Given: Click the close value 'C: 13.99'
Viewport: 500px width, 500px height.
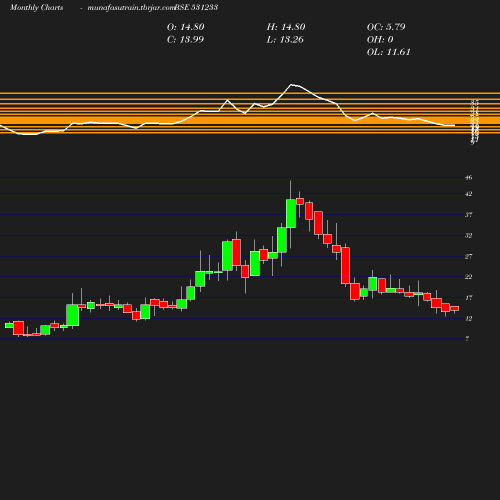Looking at the screenshot, I should [x=185, y=39].
